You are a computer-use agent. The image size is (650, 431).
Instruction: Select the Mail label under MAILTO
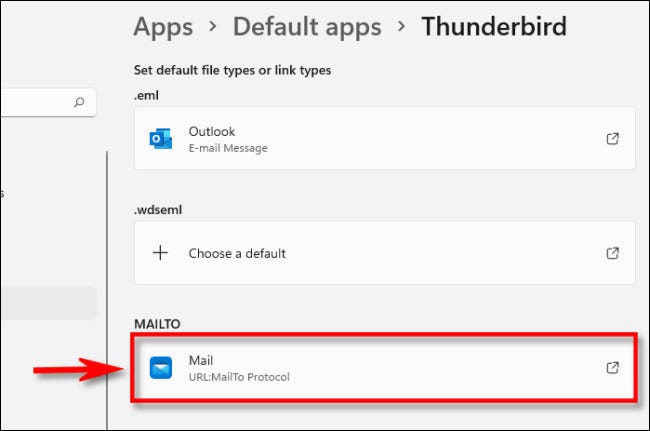(x=201, y=359)
